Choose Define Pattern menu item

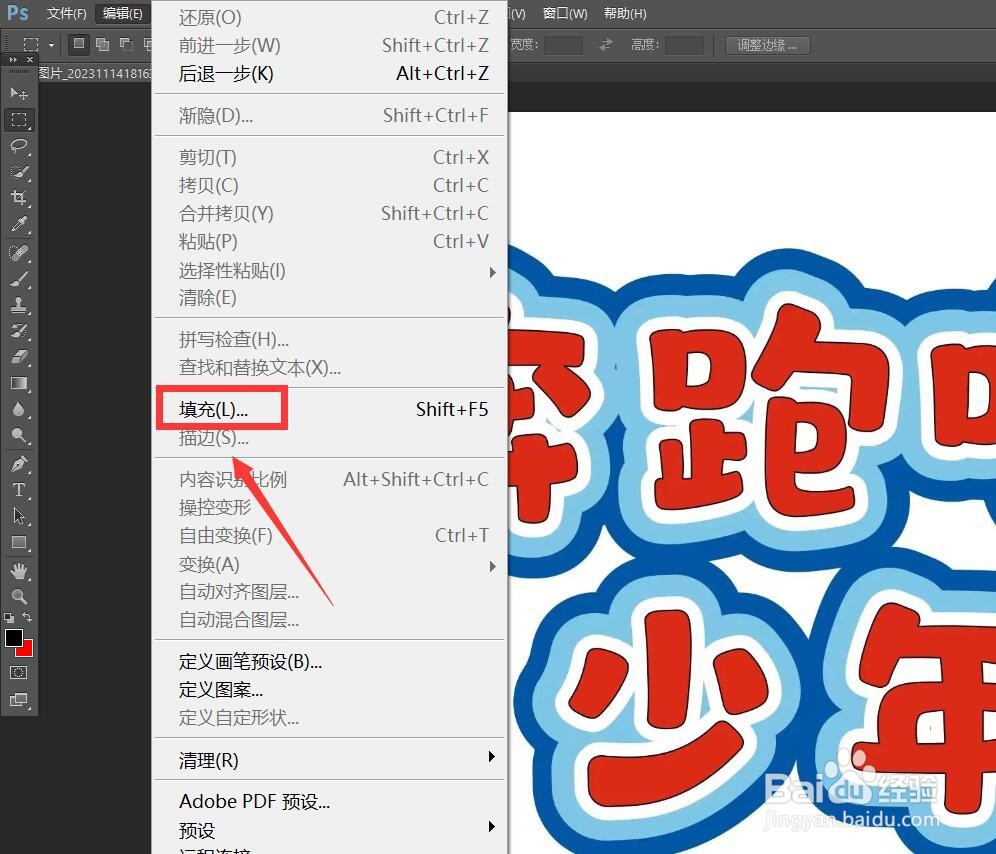click(x=330, y=689)
